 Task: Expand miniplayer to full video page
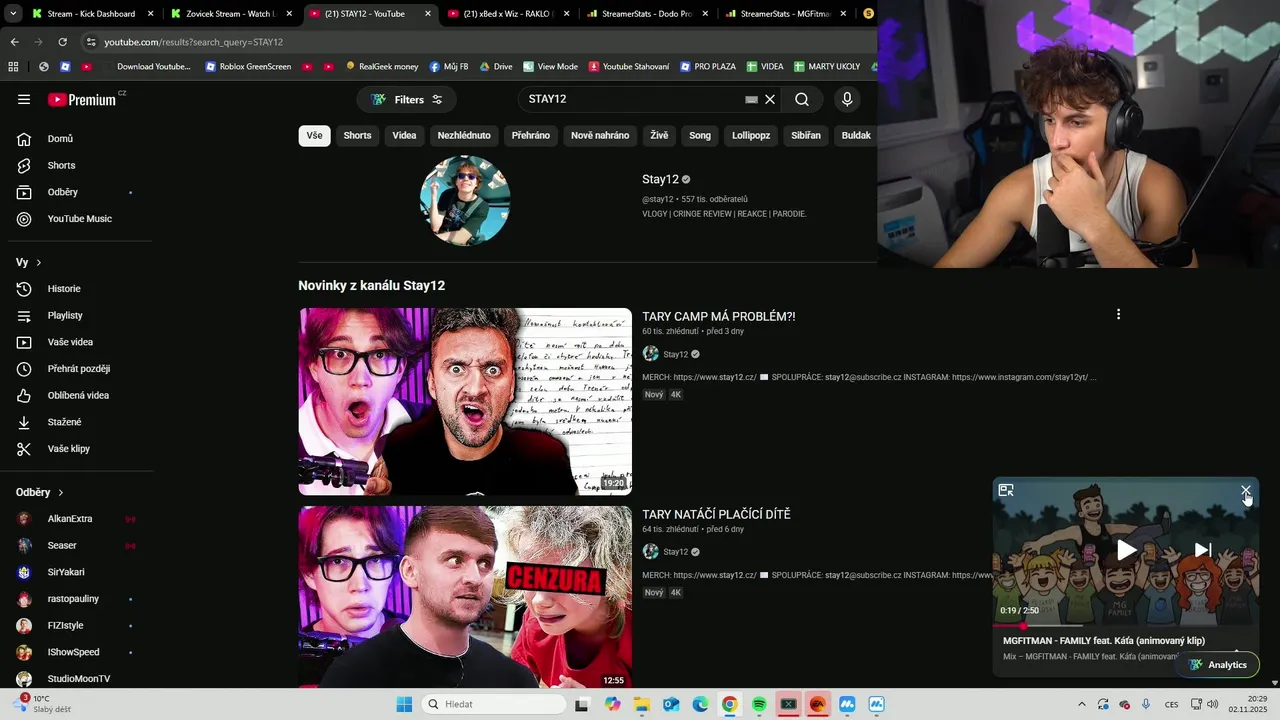click(x=1006, y=490)
